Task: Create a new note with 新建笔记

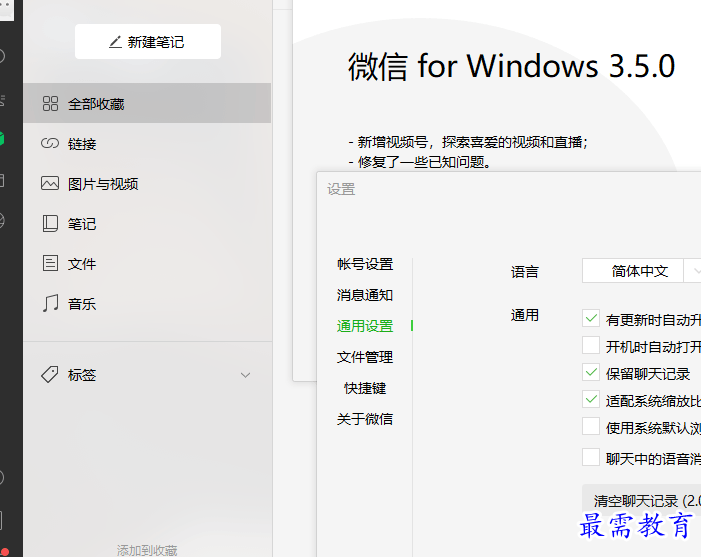Action: tap(148, 42)
